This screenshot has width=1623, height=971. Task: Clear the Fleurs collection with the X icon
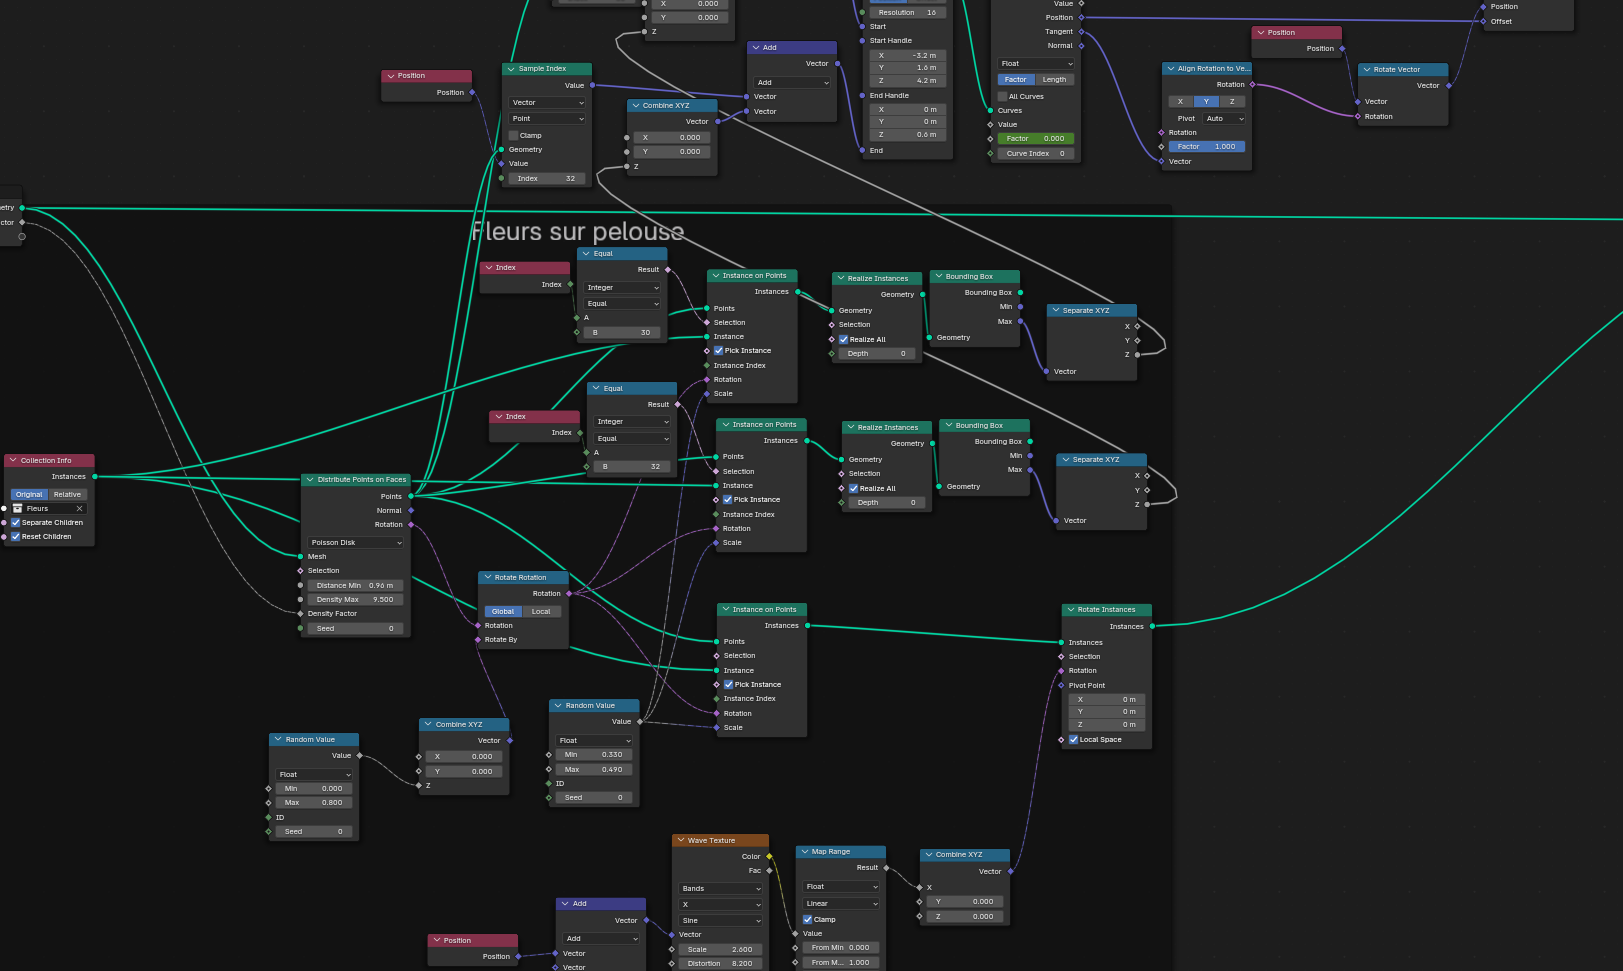click(80, 508)
